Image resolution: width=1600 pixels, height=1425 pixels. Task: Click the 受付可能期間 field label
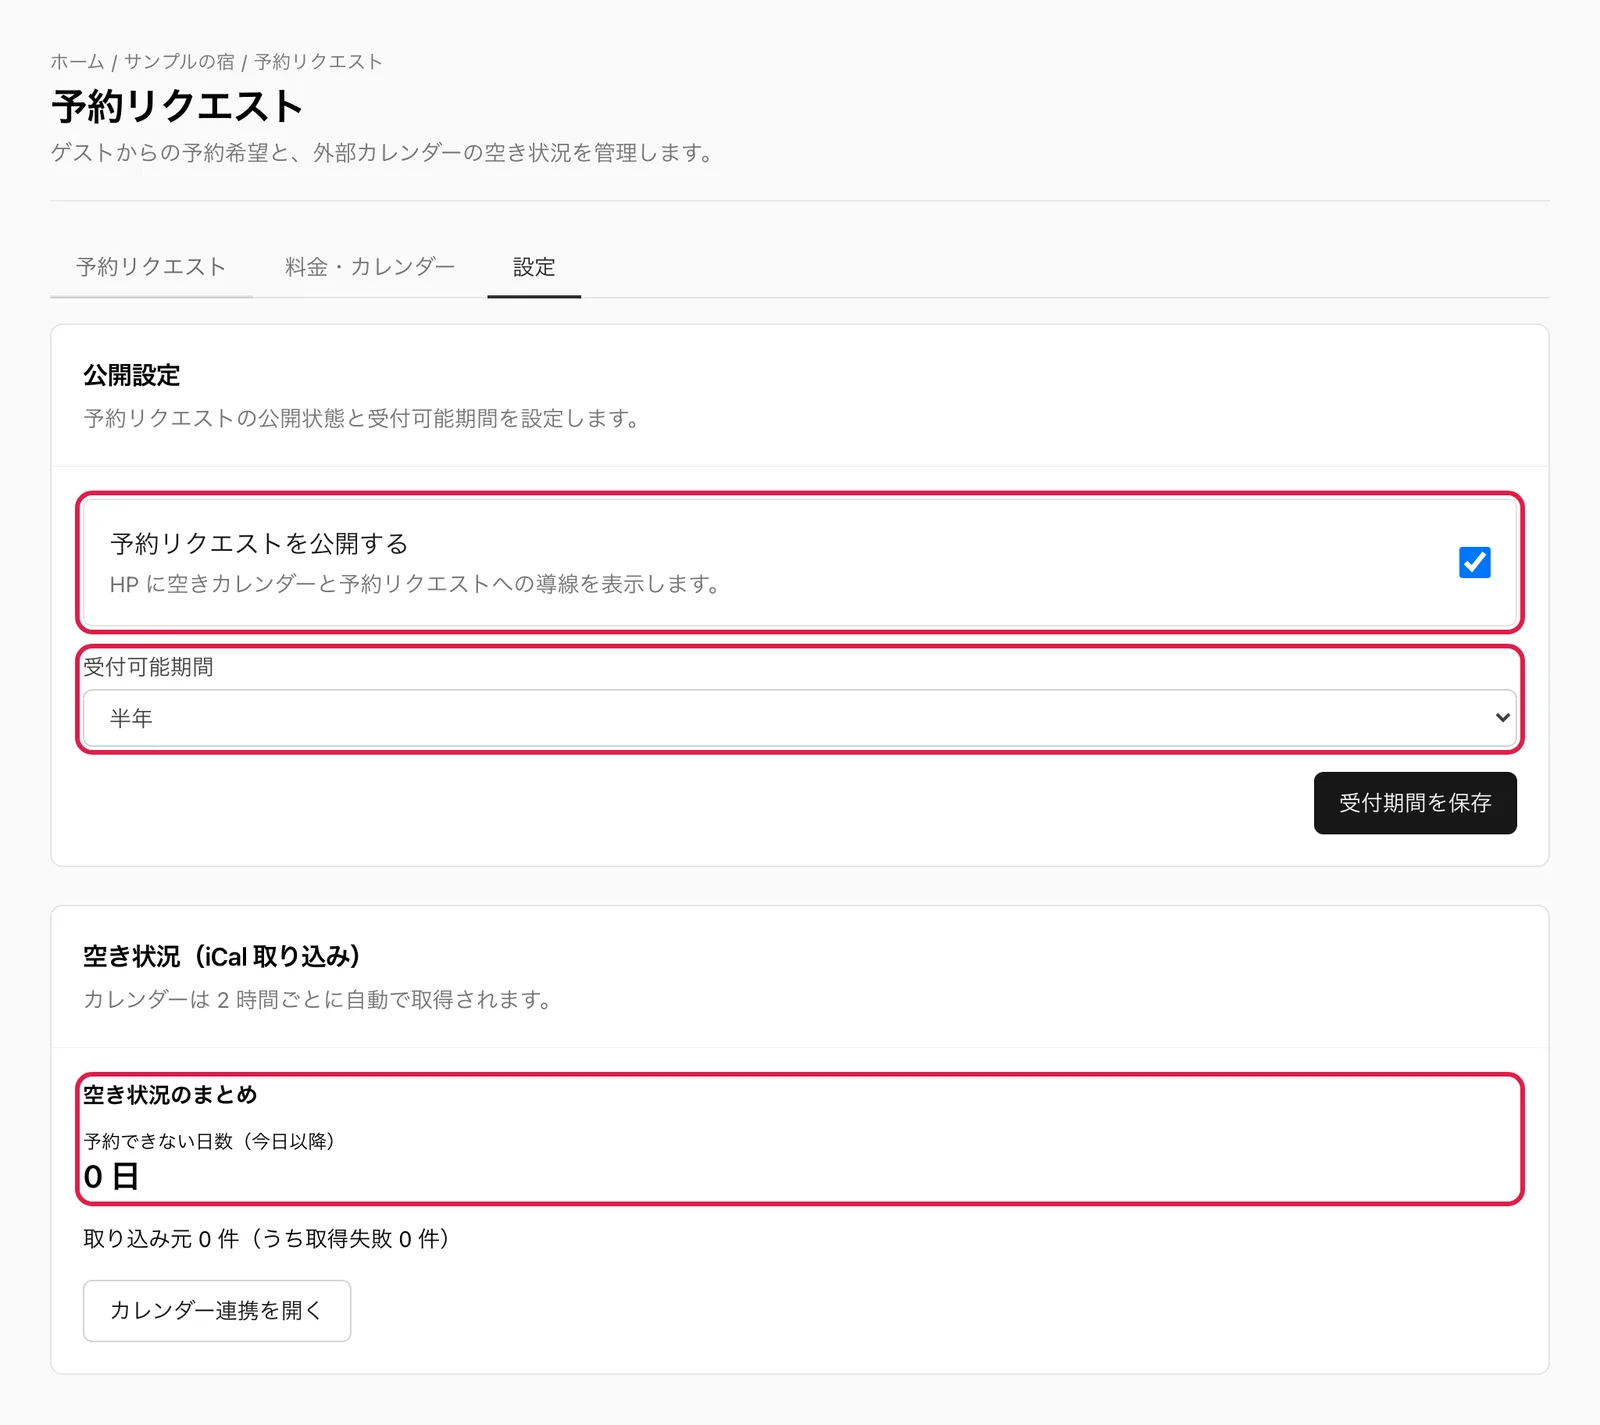148,667
